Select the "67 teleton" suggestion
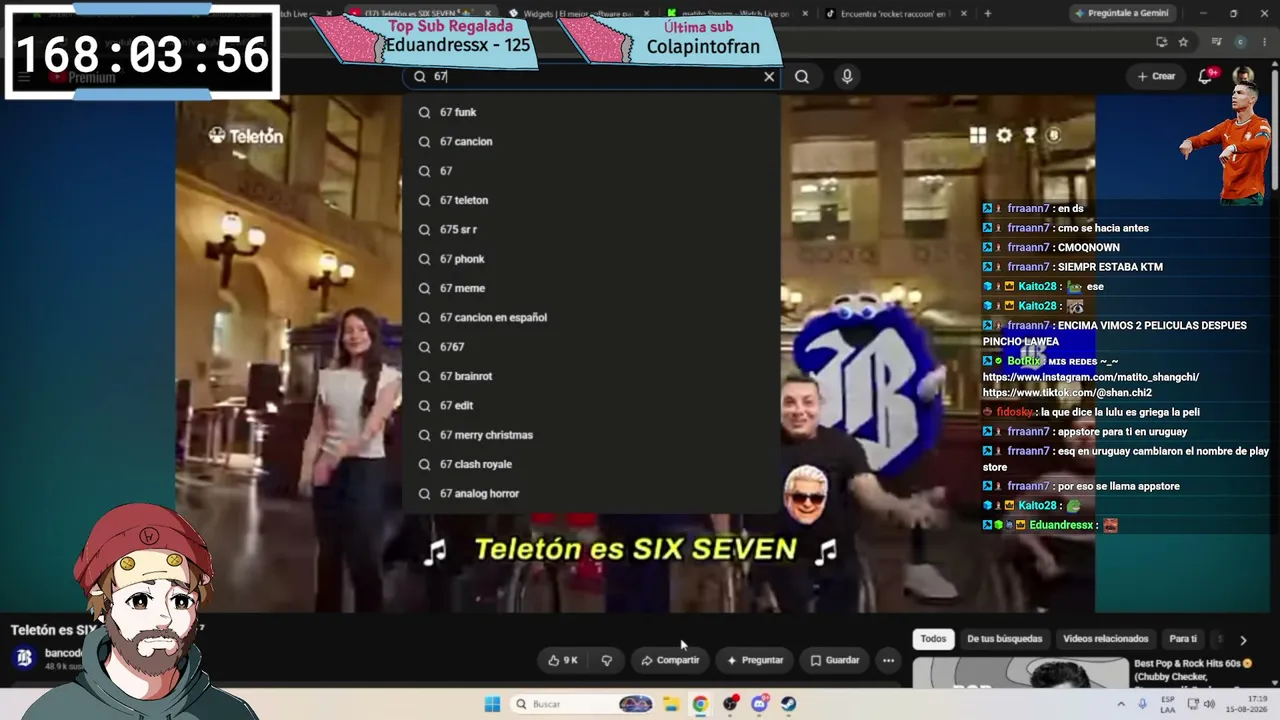 [x=590, y=200]
